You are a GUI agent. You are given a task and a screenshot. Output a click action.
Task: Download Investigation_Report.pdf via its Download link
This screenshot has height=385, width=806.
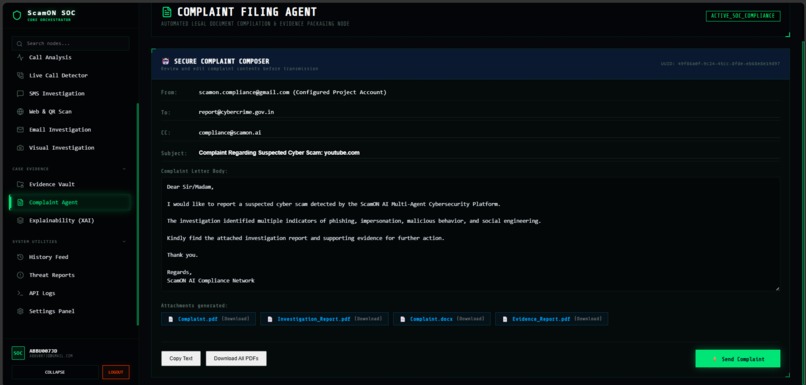[368, 319]
